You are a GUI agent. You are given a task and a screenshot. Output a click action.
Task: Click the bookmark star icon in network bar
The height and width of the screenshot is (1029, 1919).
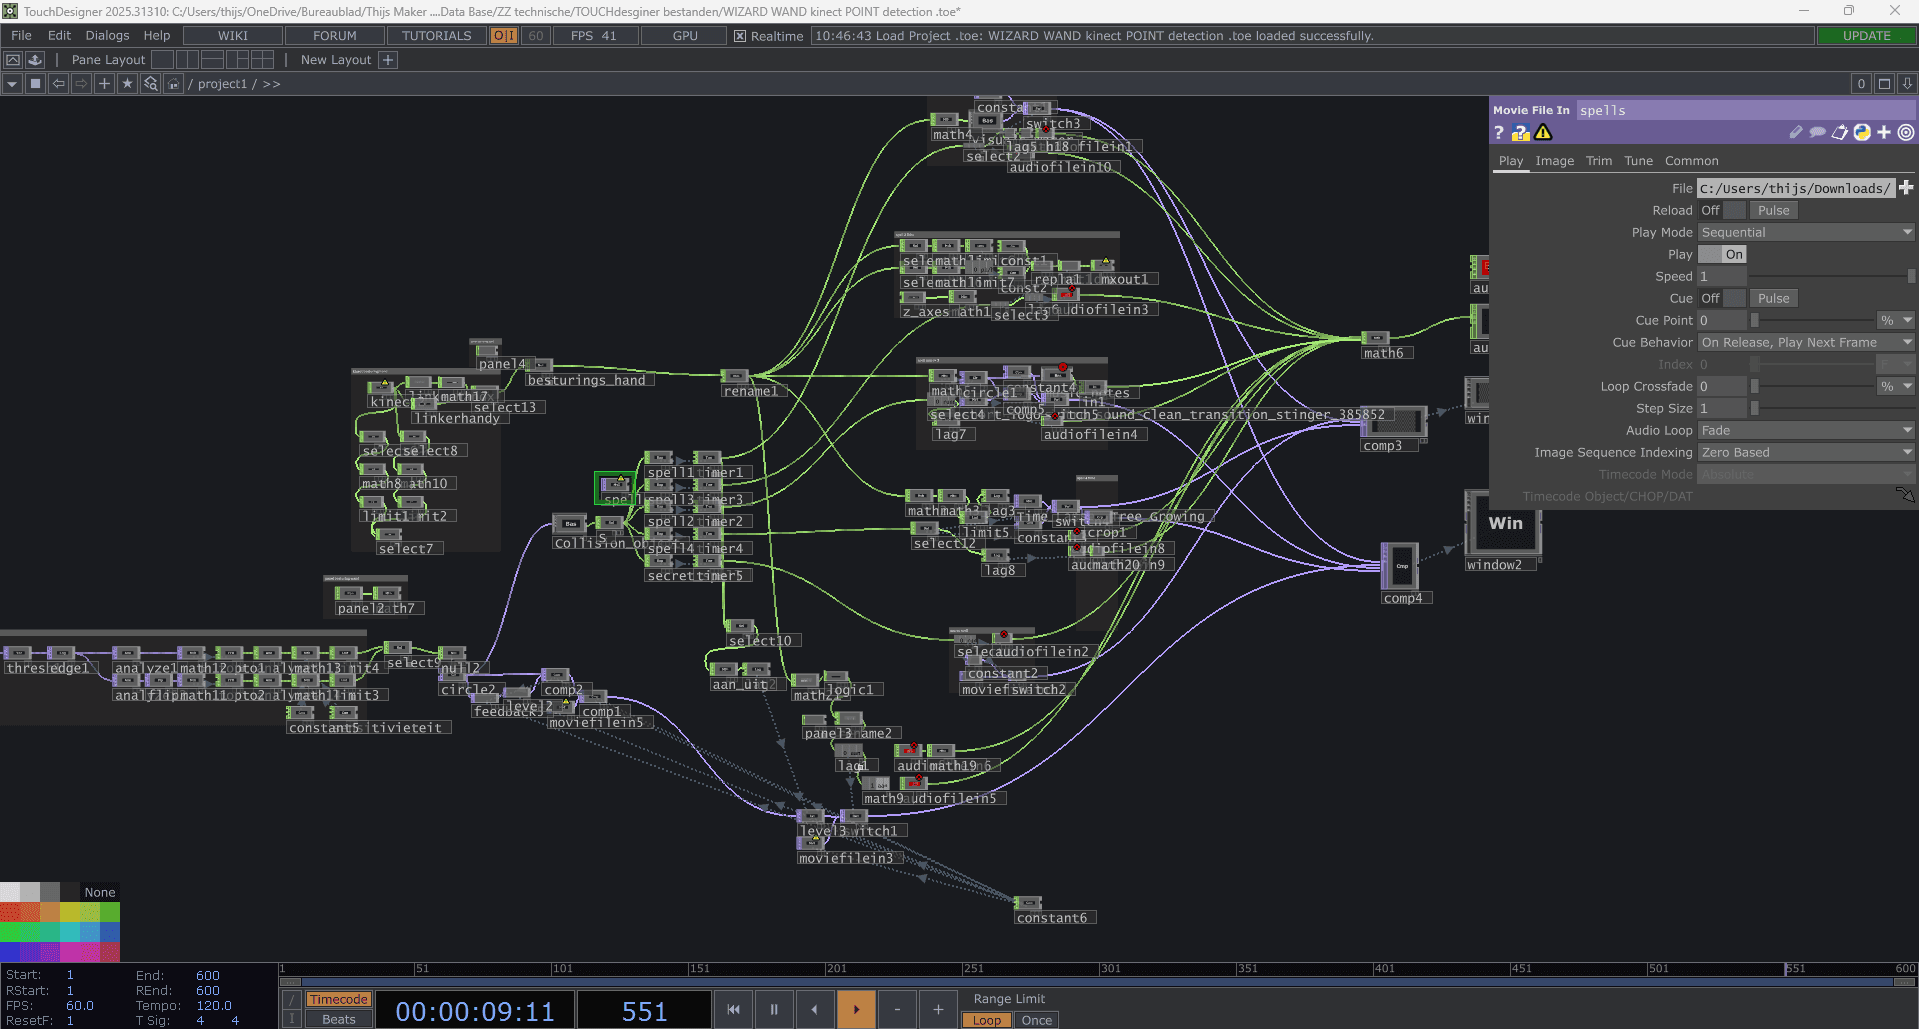[x=127, y=84]
